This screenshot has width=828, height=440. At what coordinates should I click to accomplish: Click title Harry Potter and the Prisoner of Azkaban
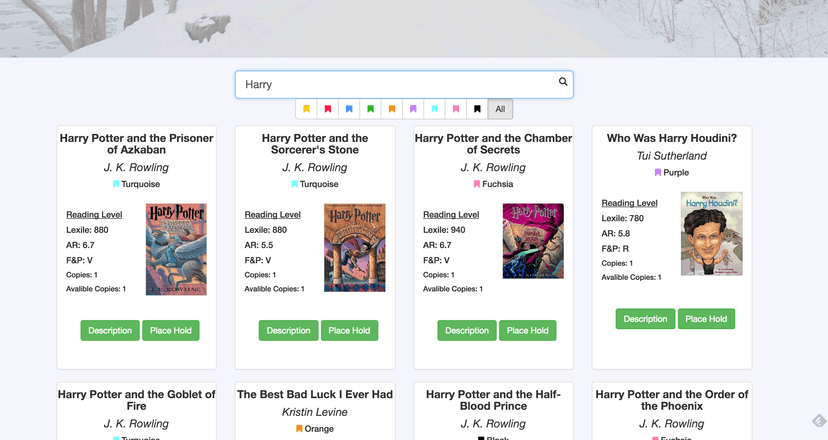click(136, 144)
